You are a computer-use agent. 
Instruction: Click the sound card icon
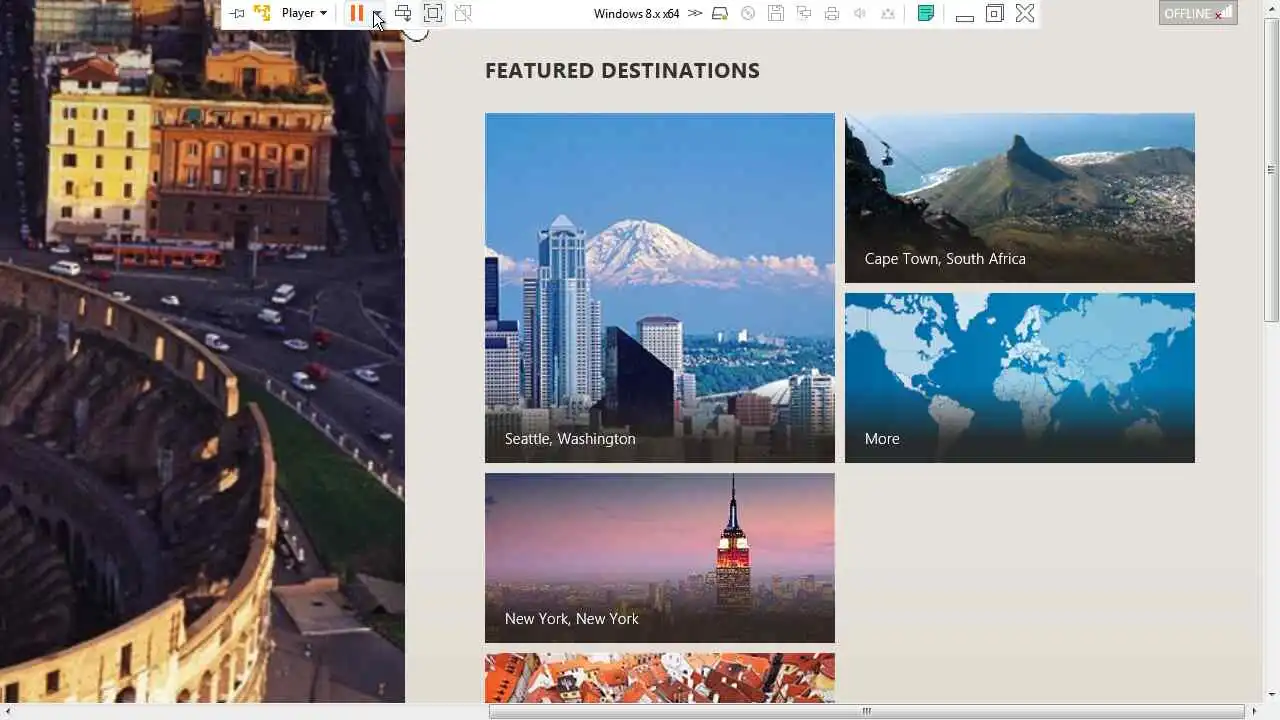[x=860, y=13]
